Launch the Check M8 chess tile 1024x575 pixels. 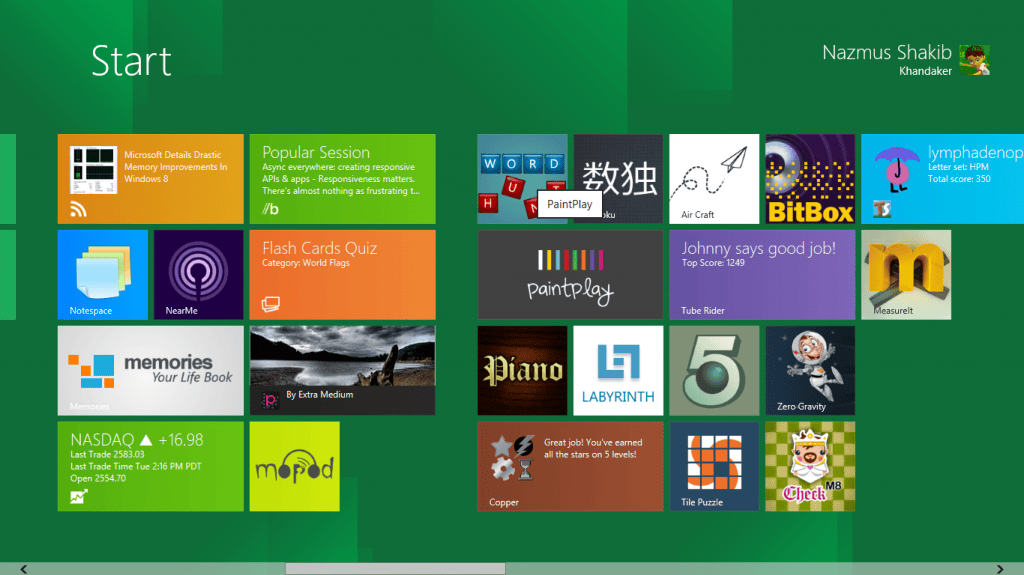coord(810,467)
